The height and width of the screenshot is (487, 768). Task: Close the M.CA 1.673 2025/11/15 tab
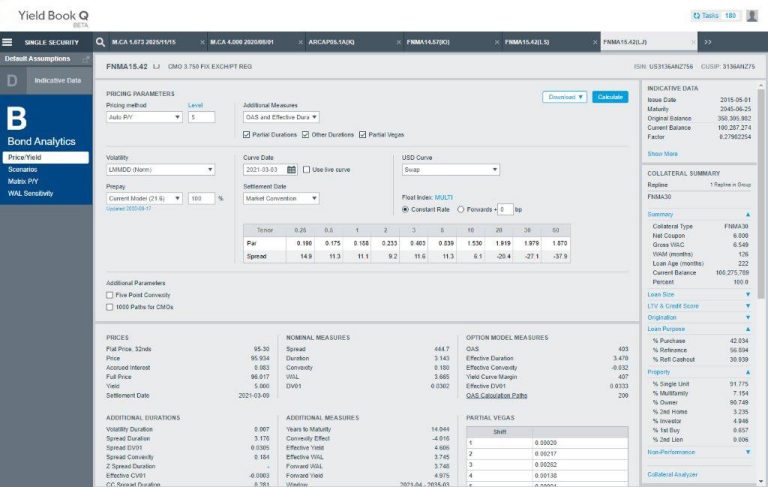click(202, 43)
